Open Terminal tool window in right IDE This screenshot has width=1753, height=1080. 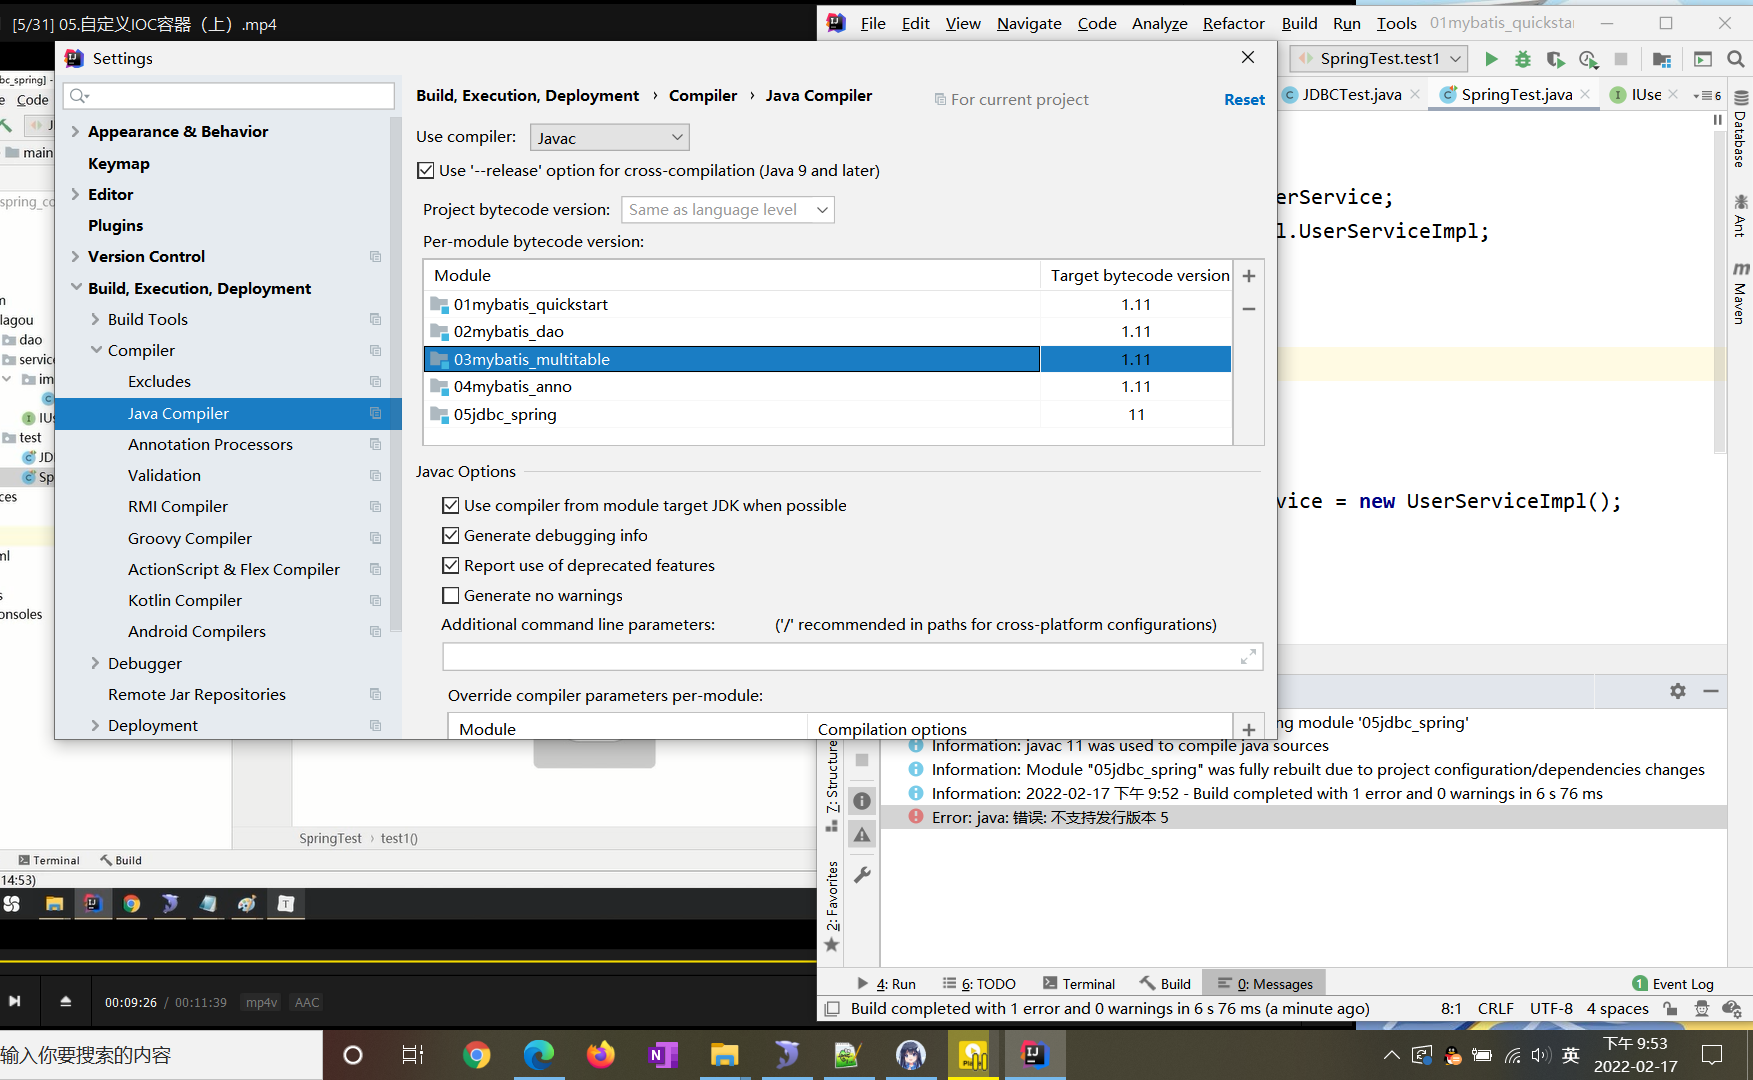(x=1078, y=984)
